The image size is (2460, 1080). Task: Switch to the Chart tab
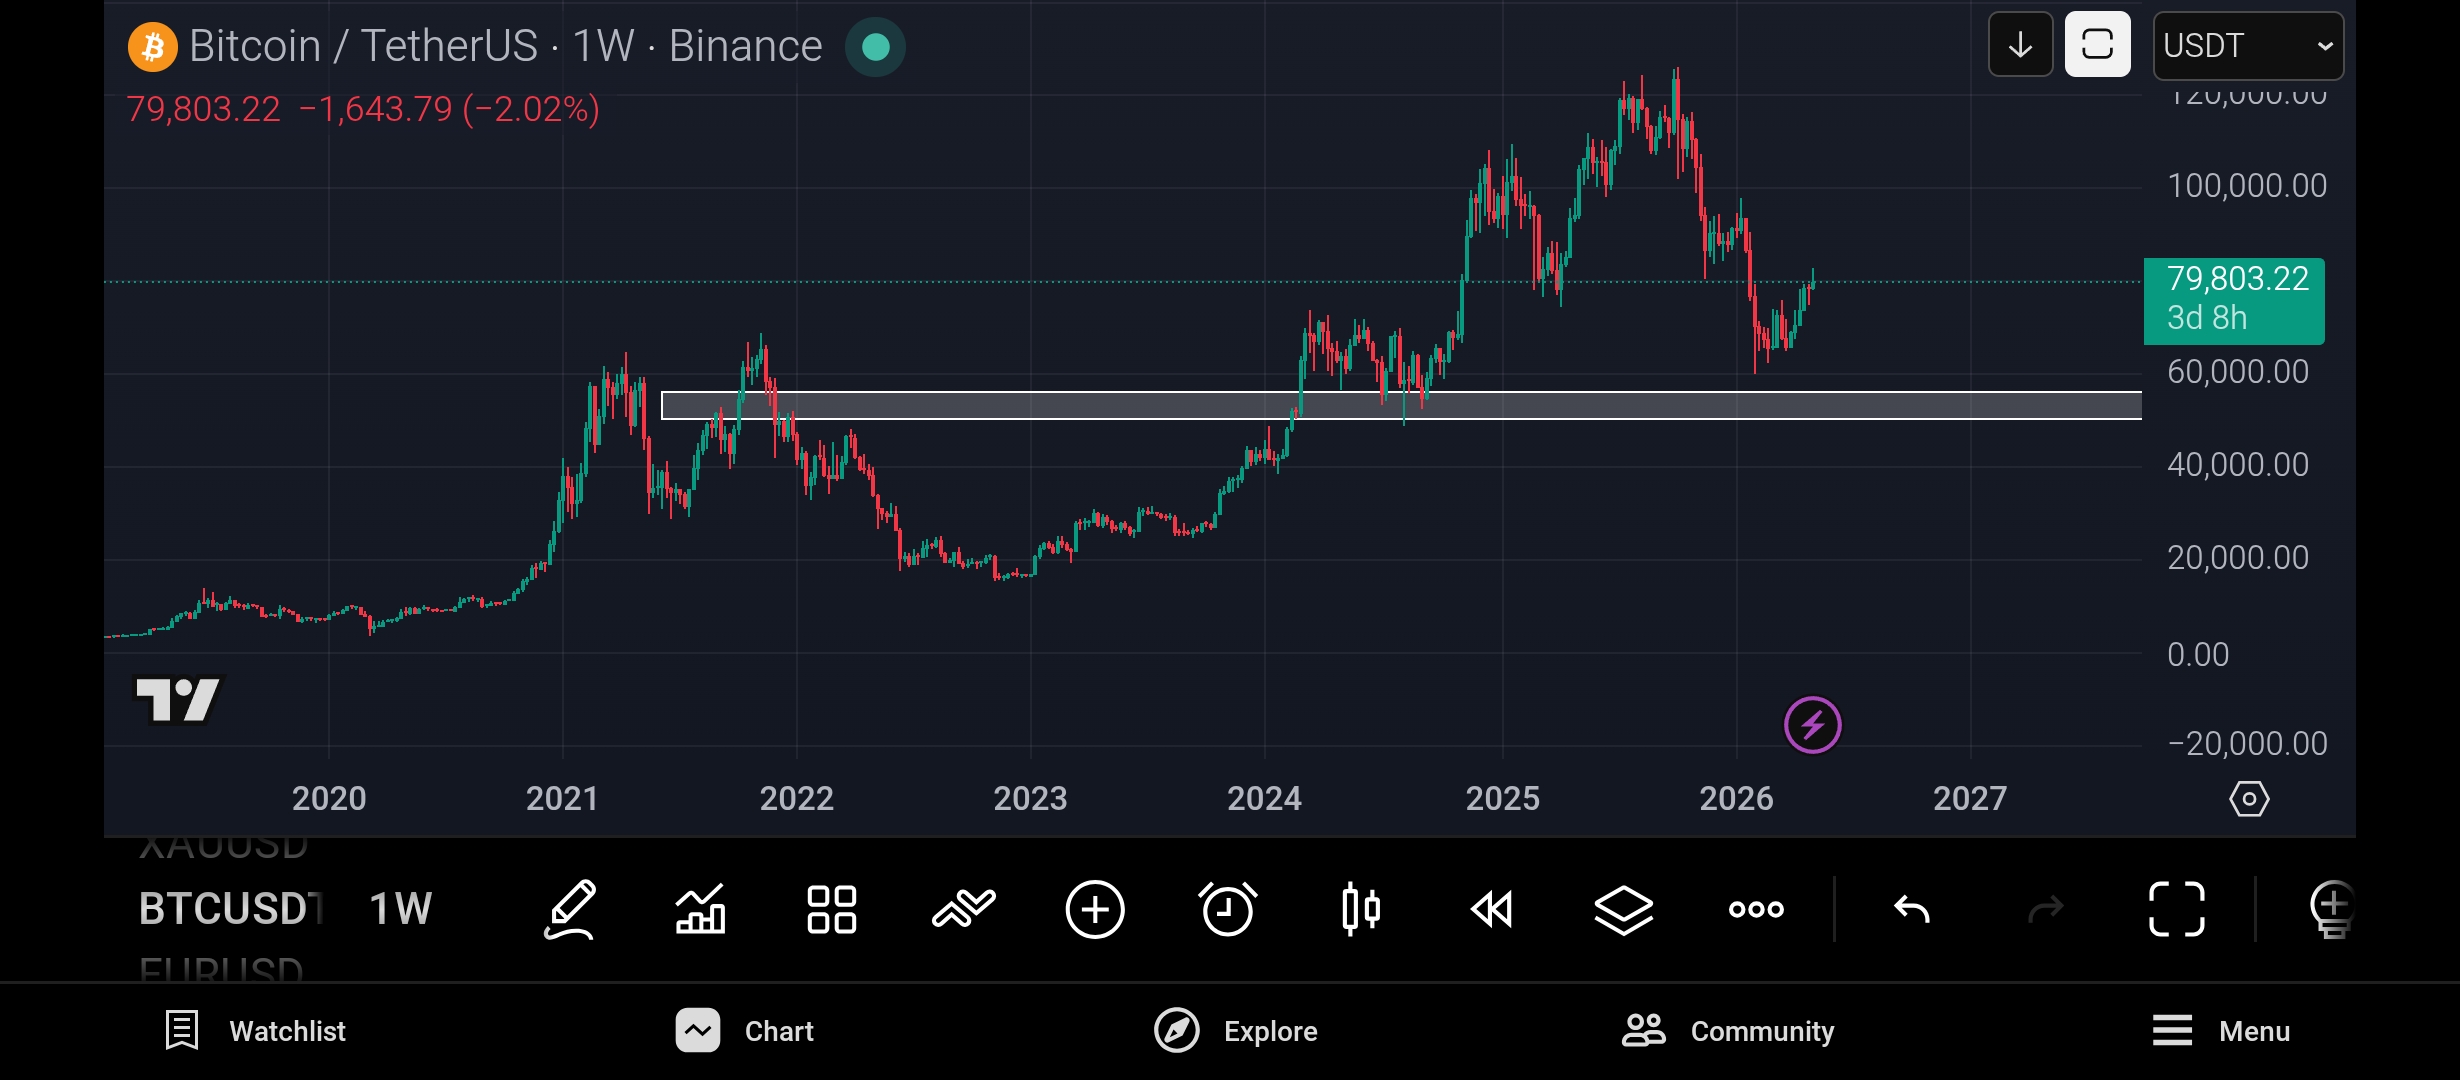[x=745, y=1031]
